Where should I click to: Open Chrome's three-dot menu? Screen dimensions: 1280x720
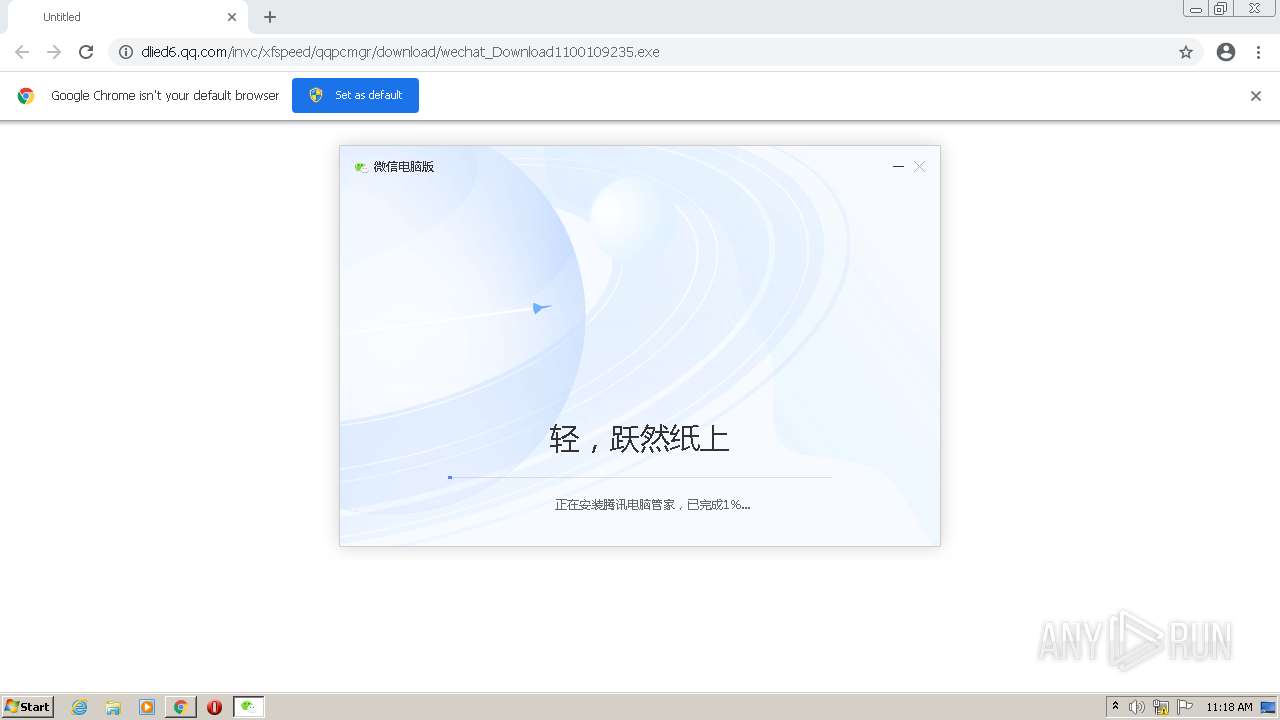coord(1258,52)
